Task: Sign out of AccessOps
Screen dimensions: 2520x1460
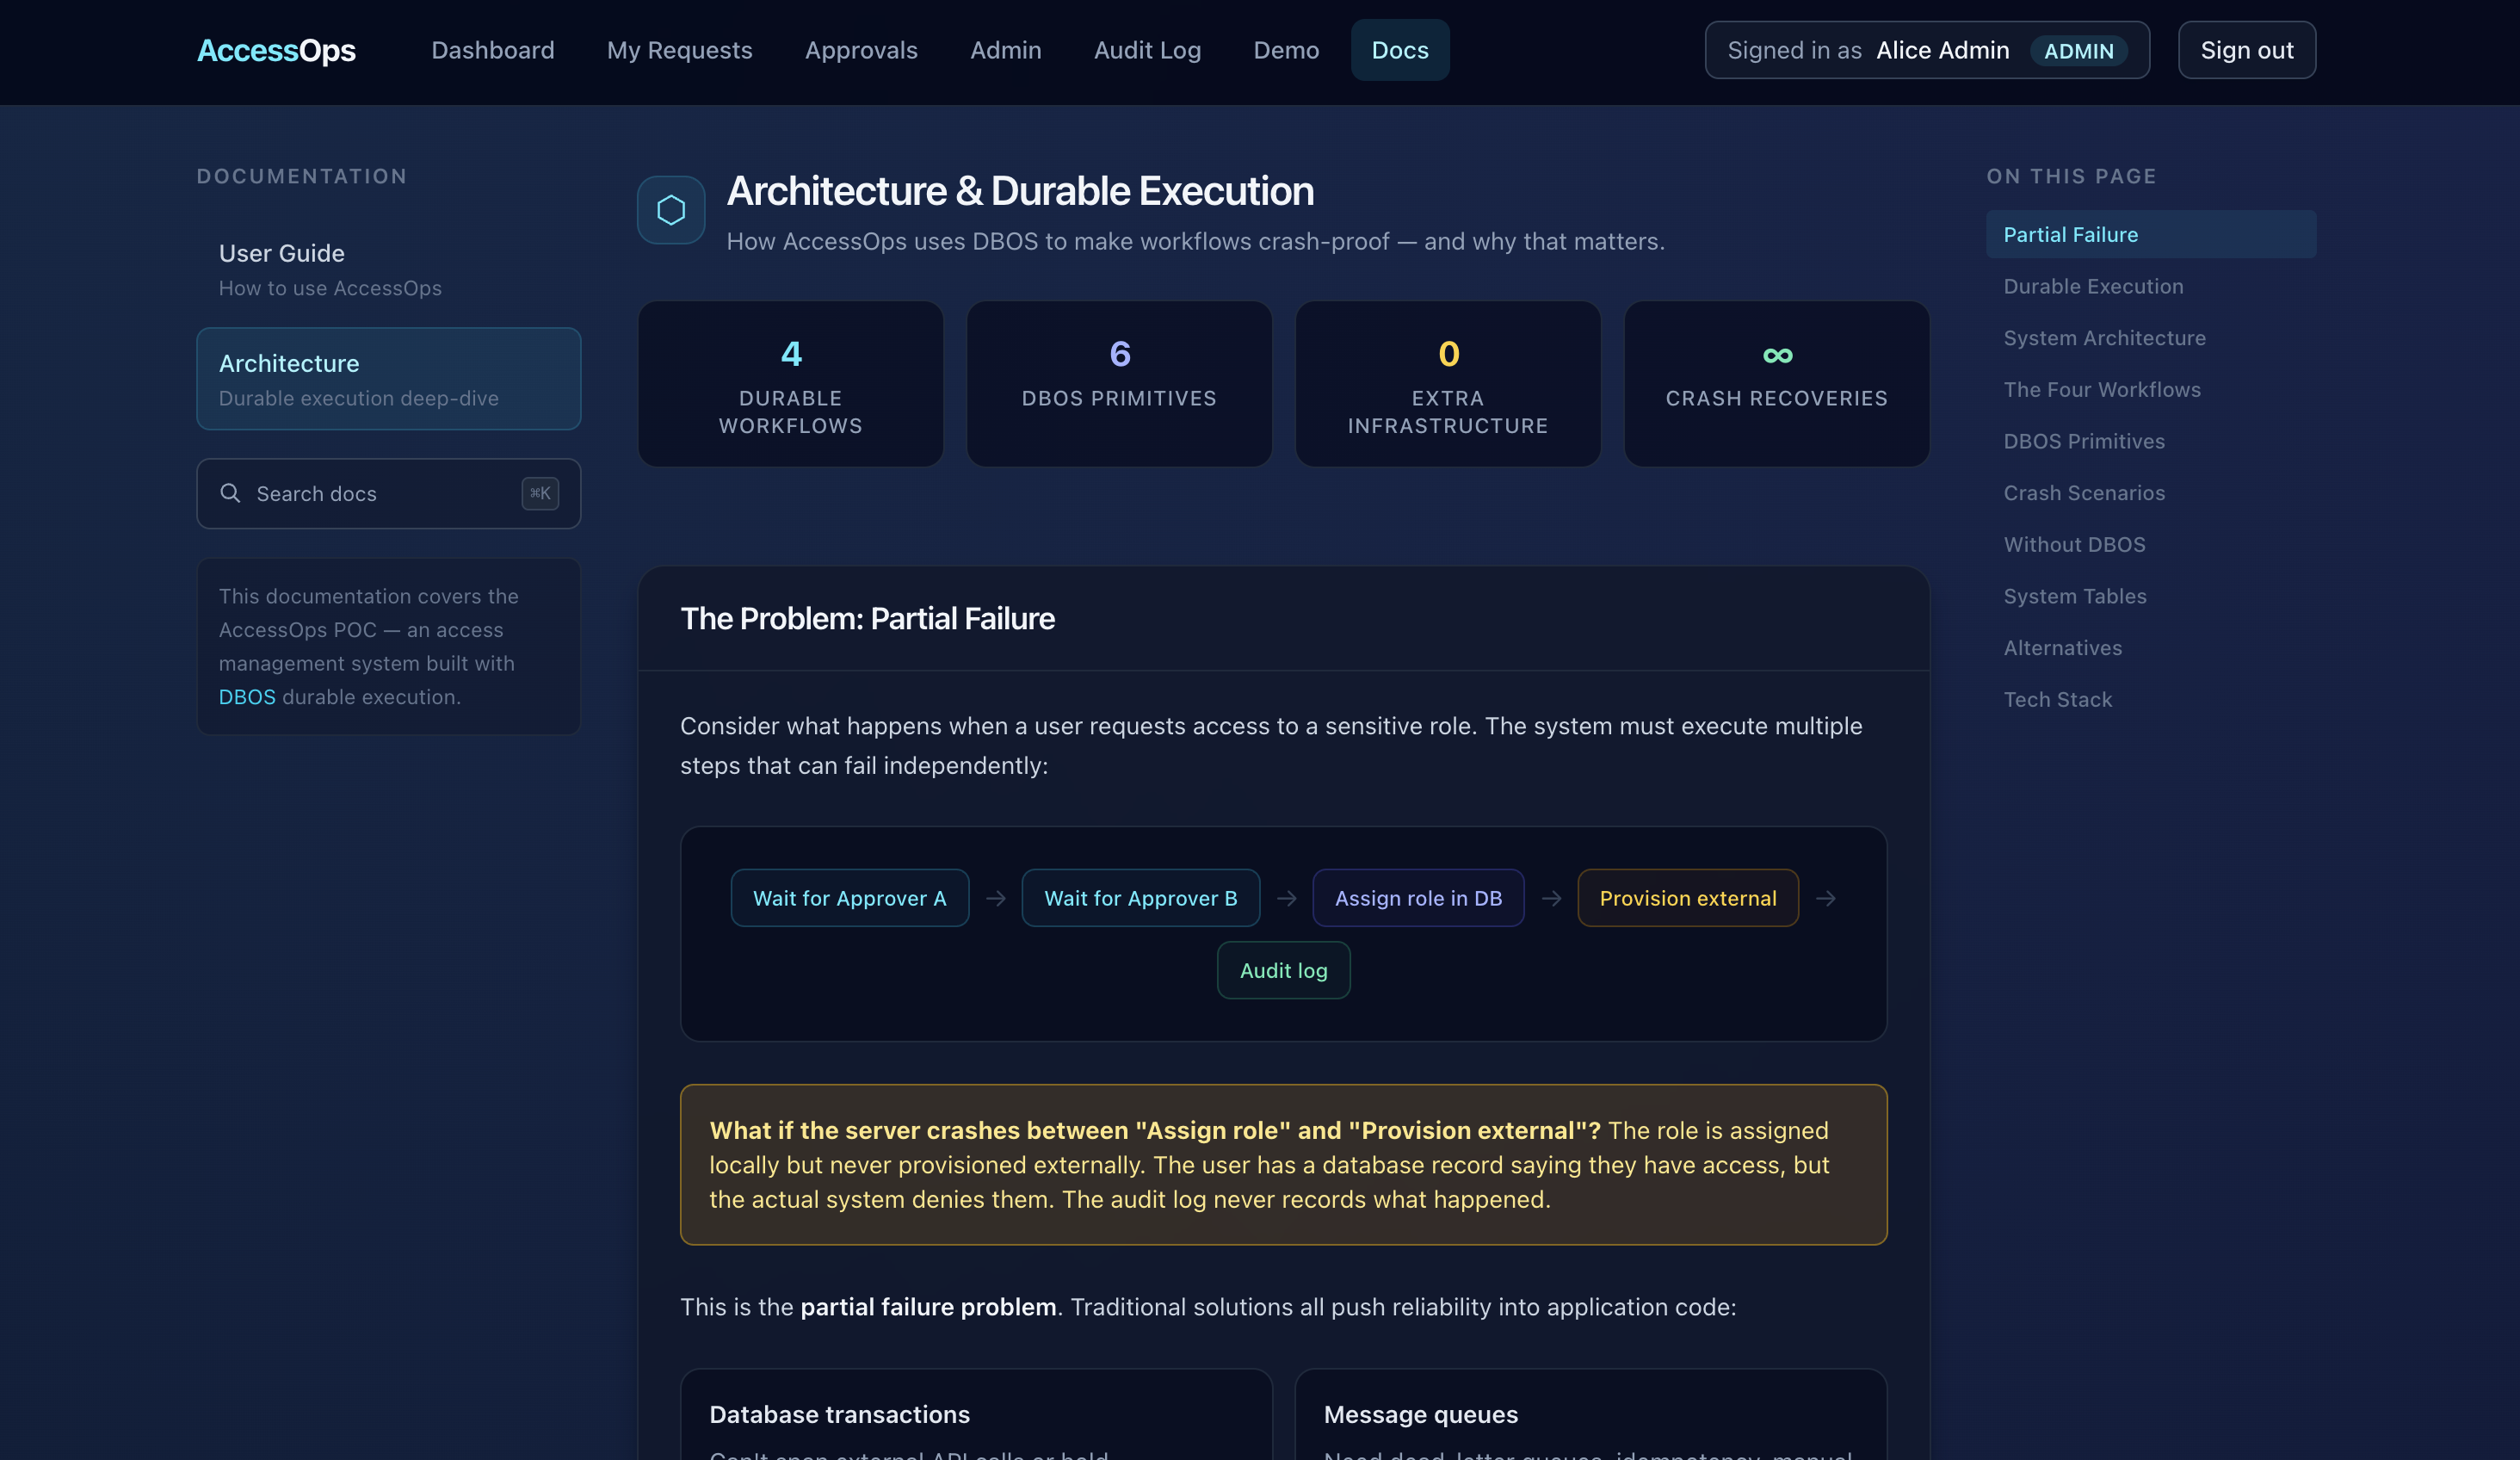Action: [2246, 49]
